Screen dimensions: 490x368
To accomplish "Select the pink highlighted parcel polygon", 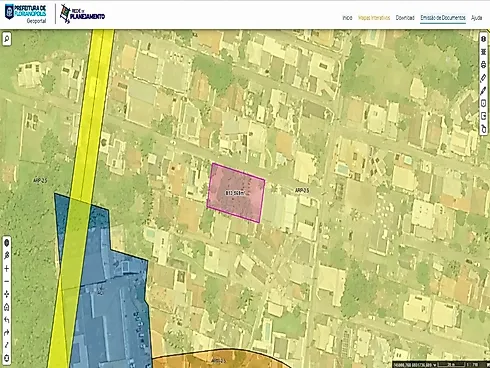I will point(236,193).
